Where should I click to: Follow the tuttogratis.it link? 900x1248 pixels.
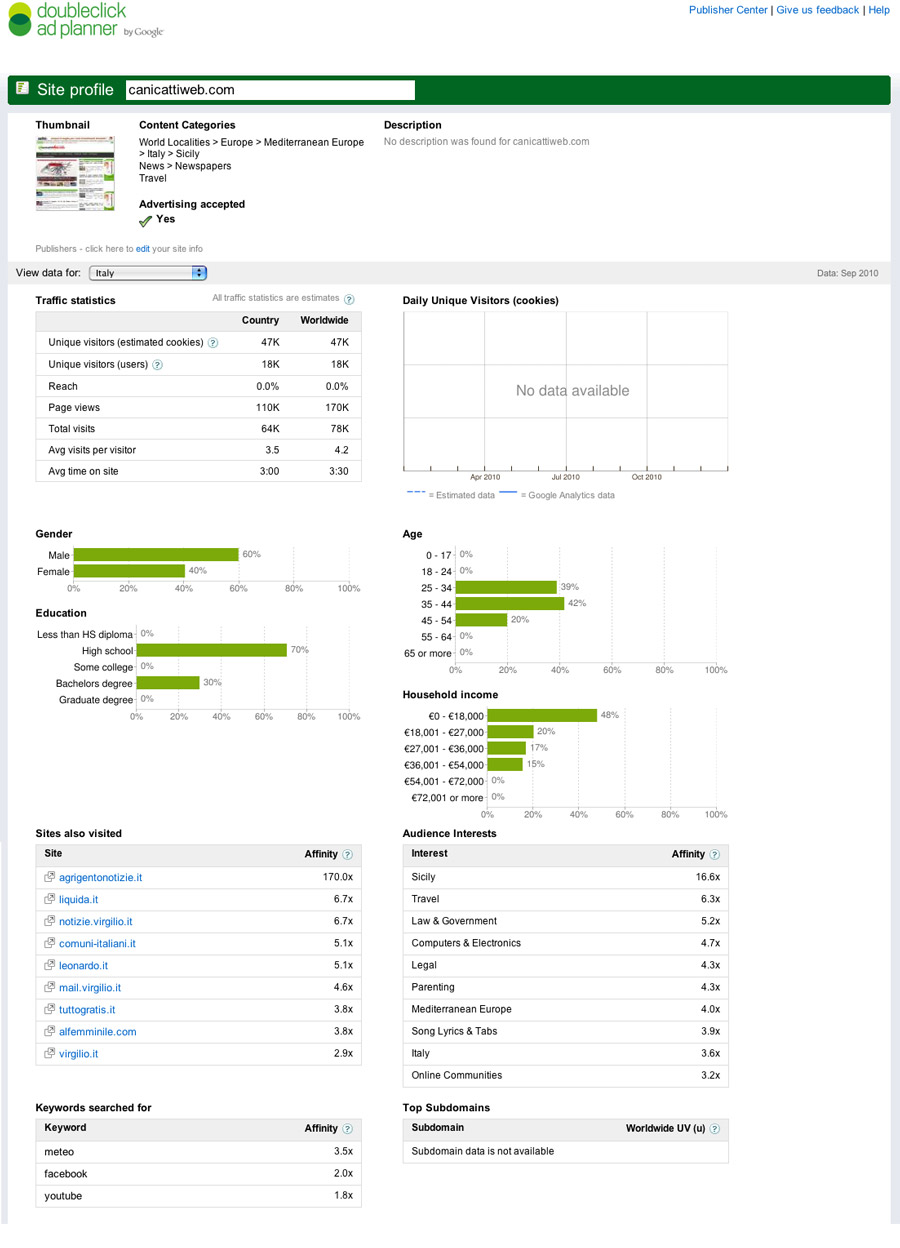coord(87,1010)
